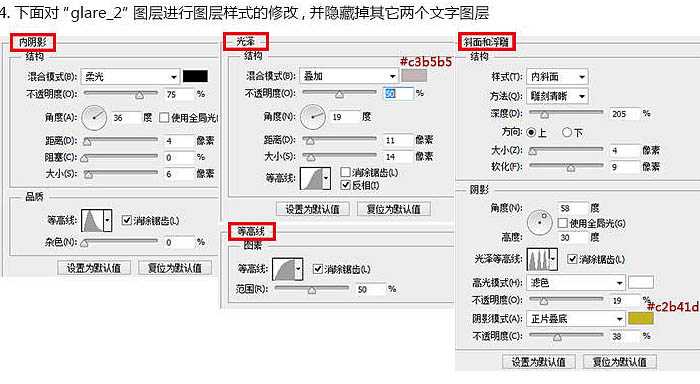700x384 pixels.
Task: Click Inner Shadow 设置为默认值 button
Action: pyautogui.click(x=94, y=268)
